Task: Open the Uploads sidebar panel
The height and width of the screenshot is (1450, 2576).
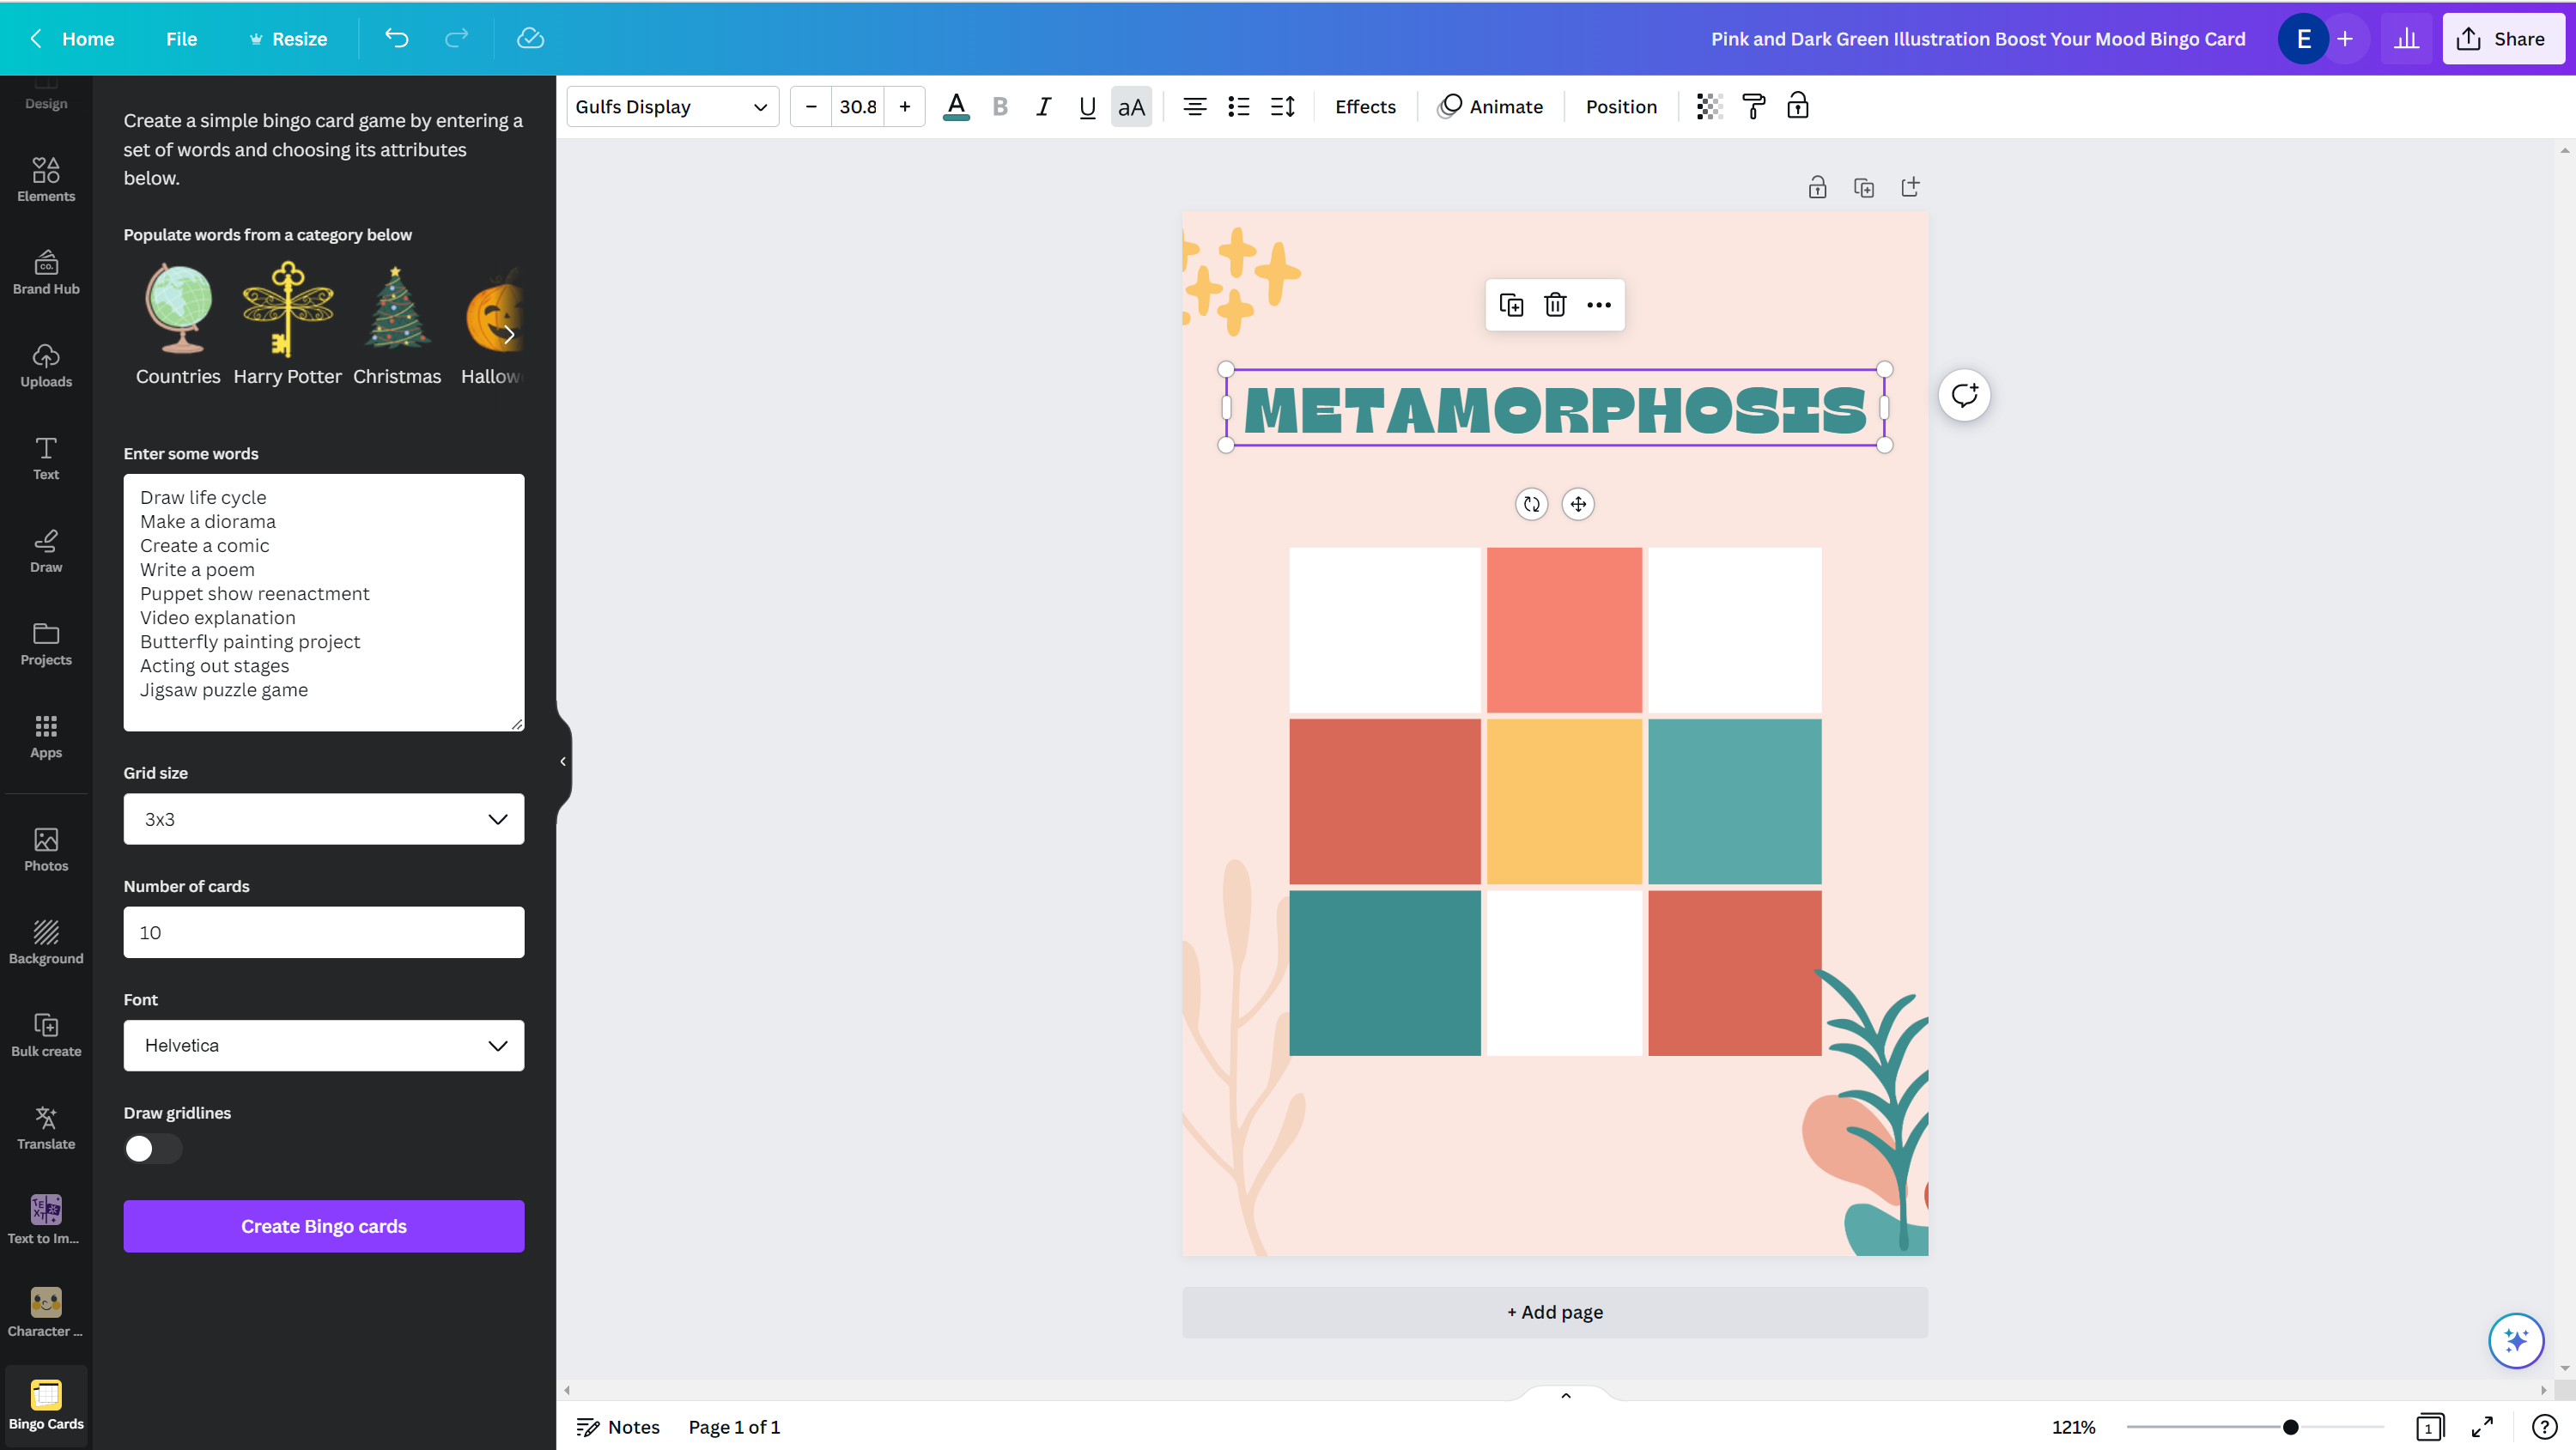Action: pyautogui.click(x=46, y=365)
